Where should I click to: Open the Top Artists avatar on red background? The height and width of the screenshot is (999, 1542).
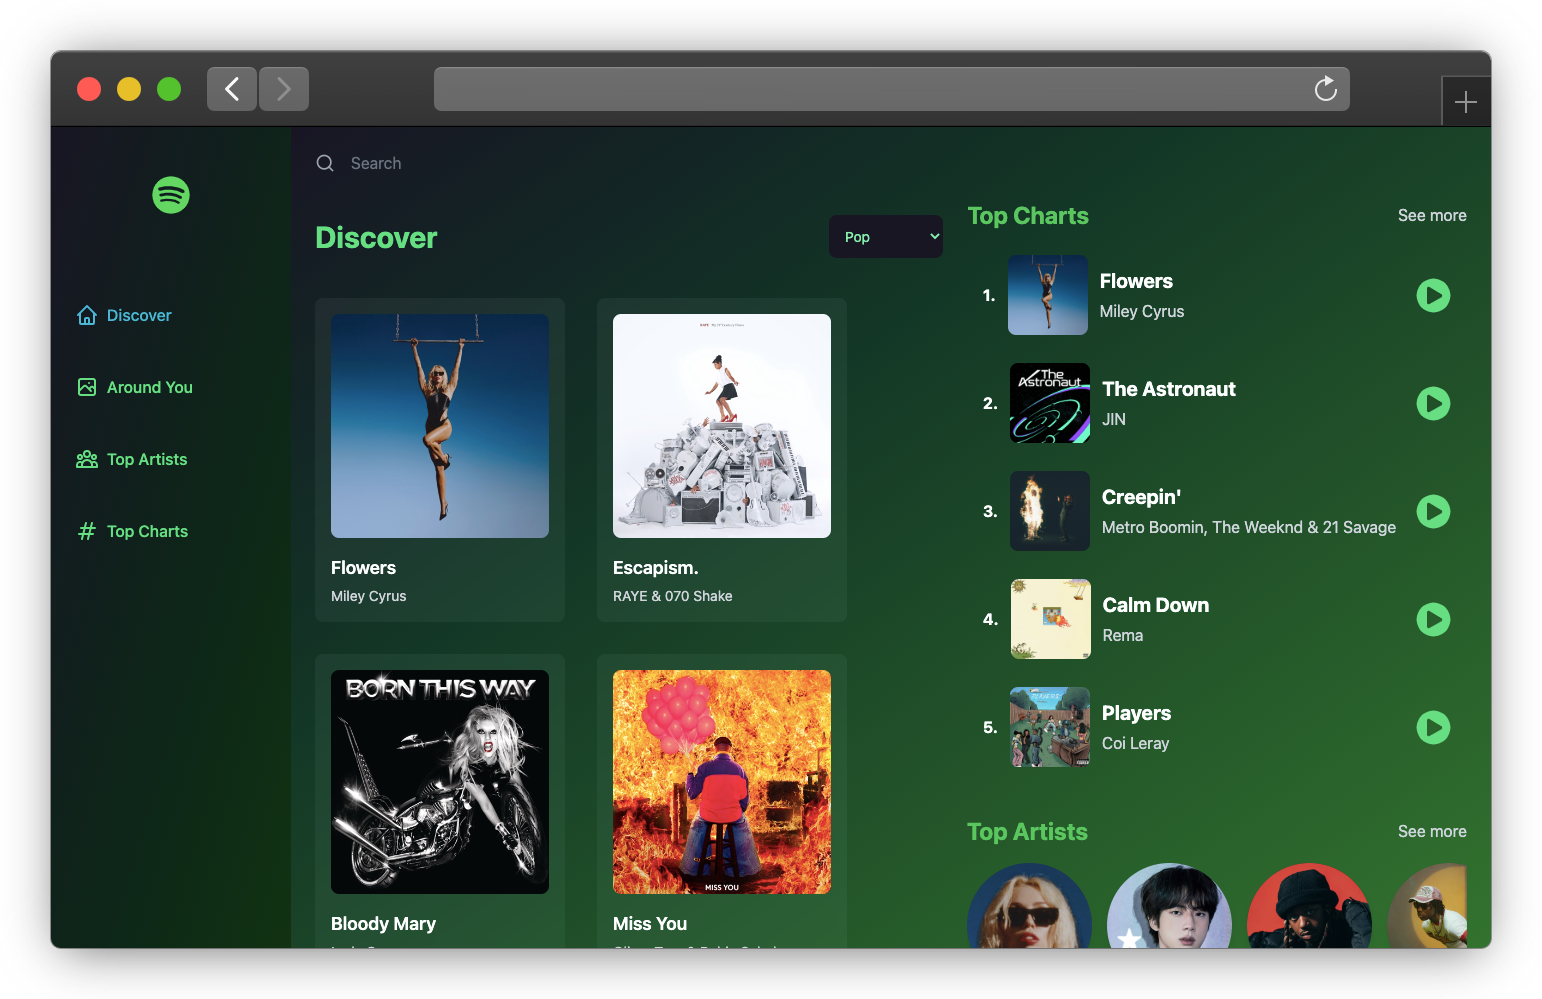click(1309, 906)
